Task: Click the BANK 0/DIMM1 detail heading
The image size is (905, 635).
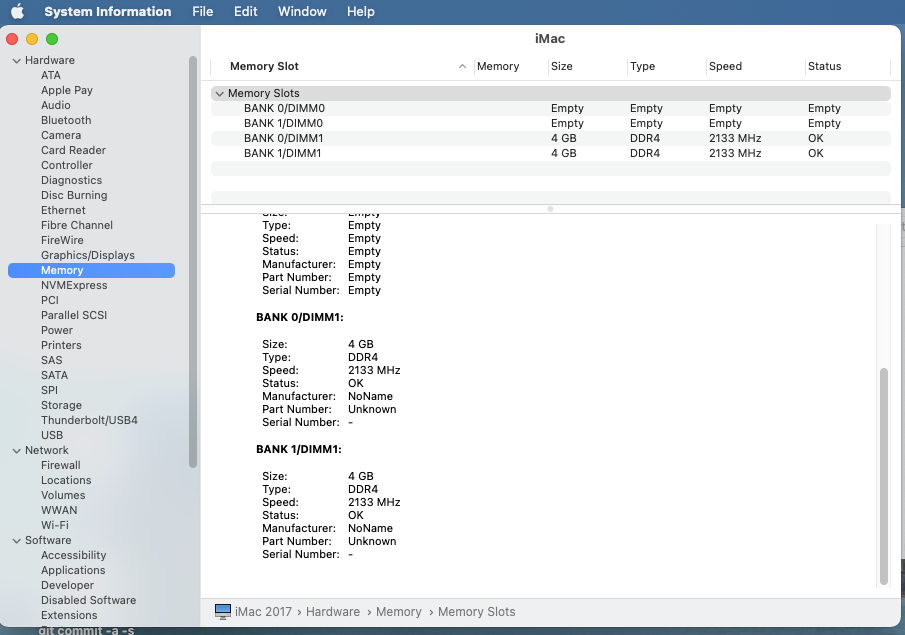Action: tap(300, 318)
